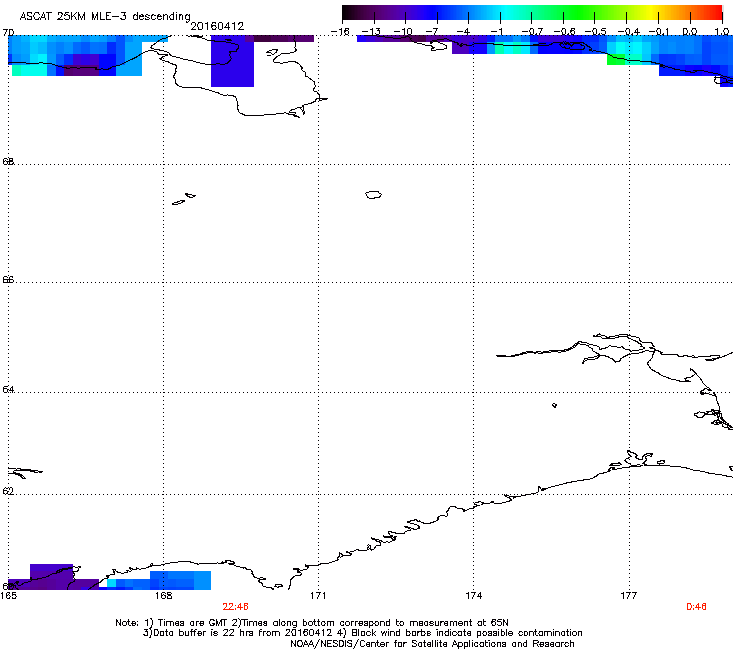
Task: Click the -0.7 colorbar label
Action: click(532, 32)
